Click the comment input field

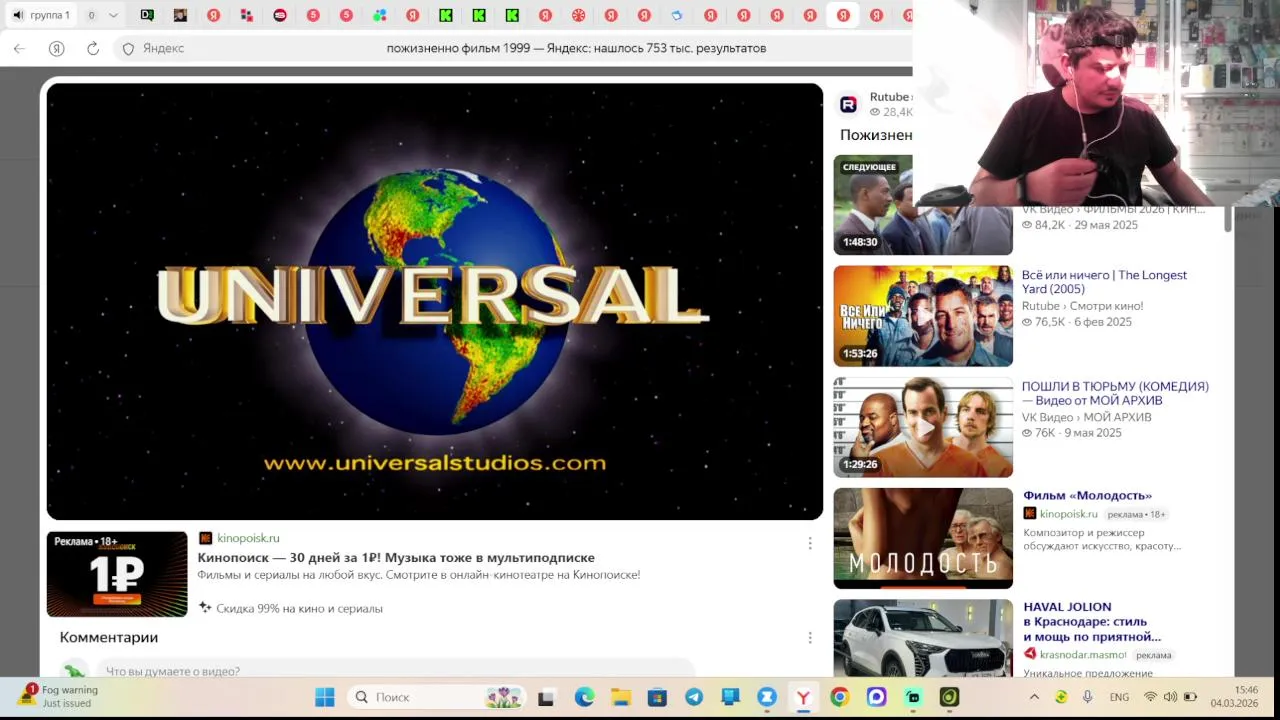[x=395, y=671]
